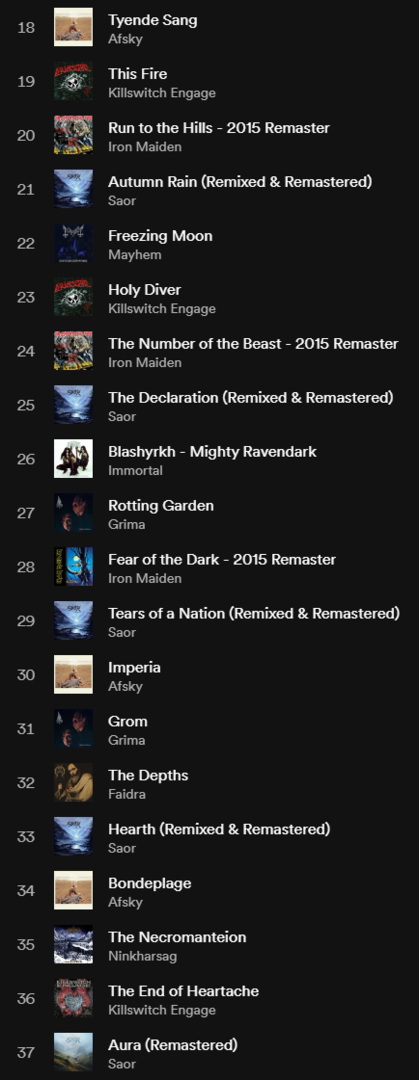This screenshot has width=419, height=1080.
Task: Select Autumn Rain (Remixed & Remastered) track
Action: tap(240, 182)
